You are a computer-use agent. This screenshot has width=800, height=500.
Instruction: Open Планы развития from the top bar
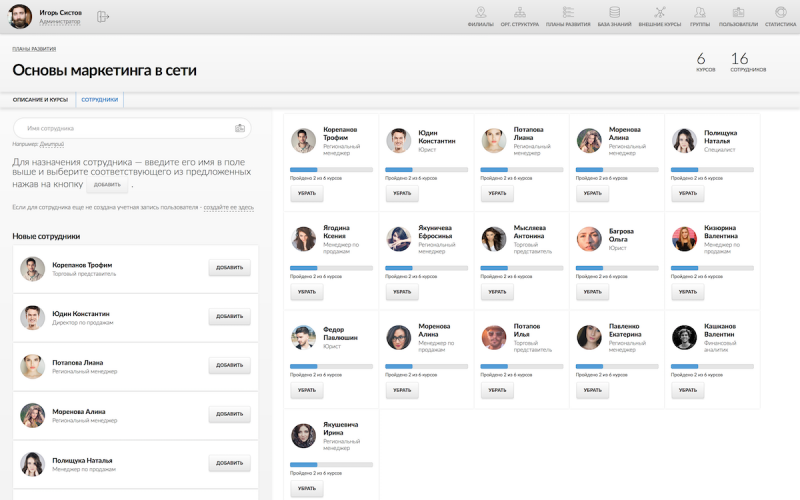tap(568, 14)
